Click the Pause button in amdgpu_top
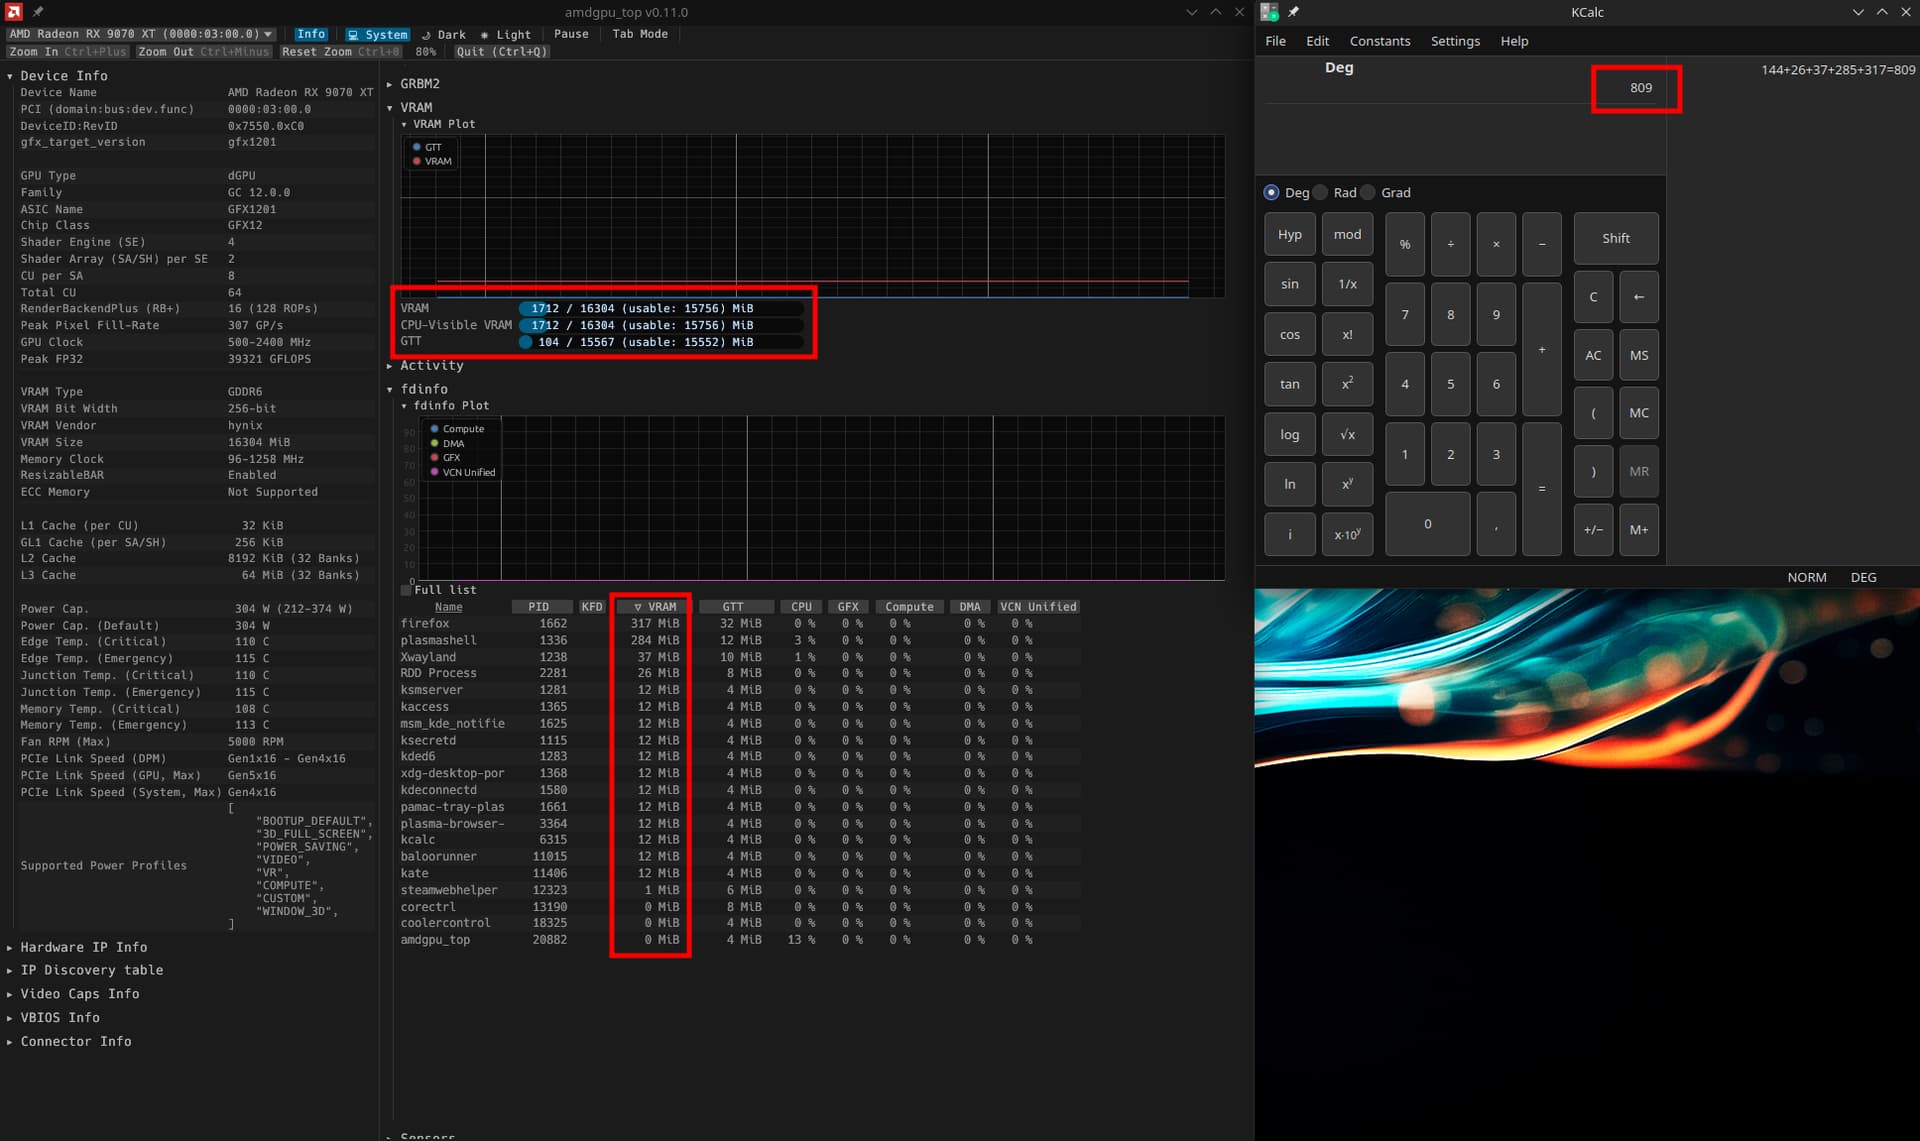The image size is (1920, 1141). (x=571, y=34)
